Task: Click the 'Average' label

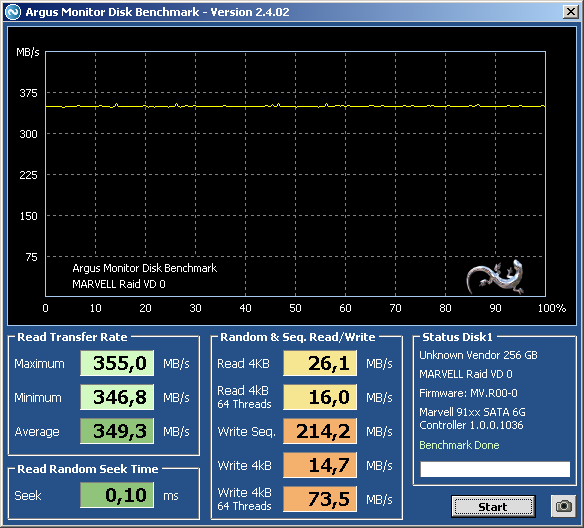Action: click(x=37, y=432)
